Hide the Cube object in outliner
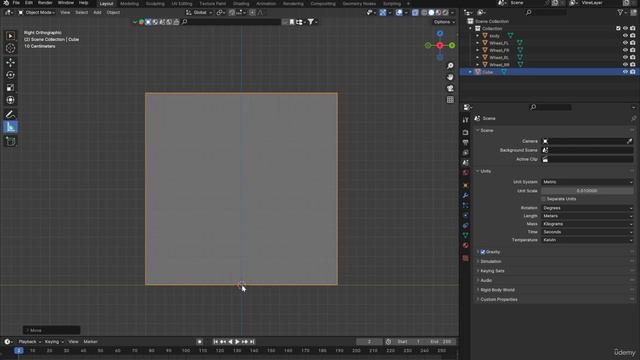The height and width of the screenshot is (360, 640). point(625,72)
